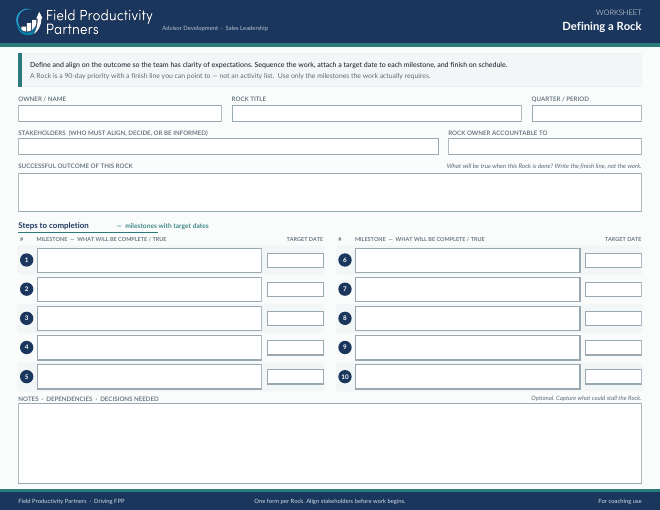Click the Quarter / Period input field
Viewport: 660px width, 510px height.
coord(587,114)
